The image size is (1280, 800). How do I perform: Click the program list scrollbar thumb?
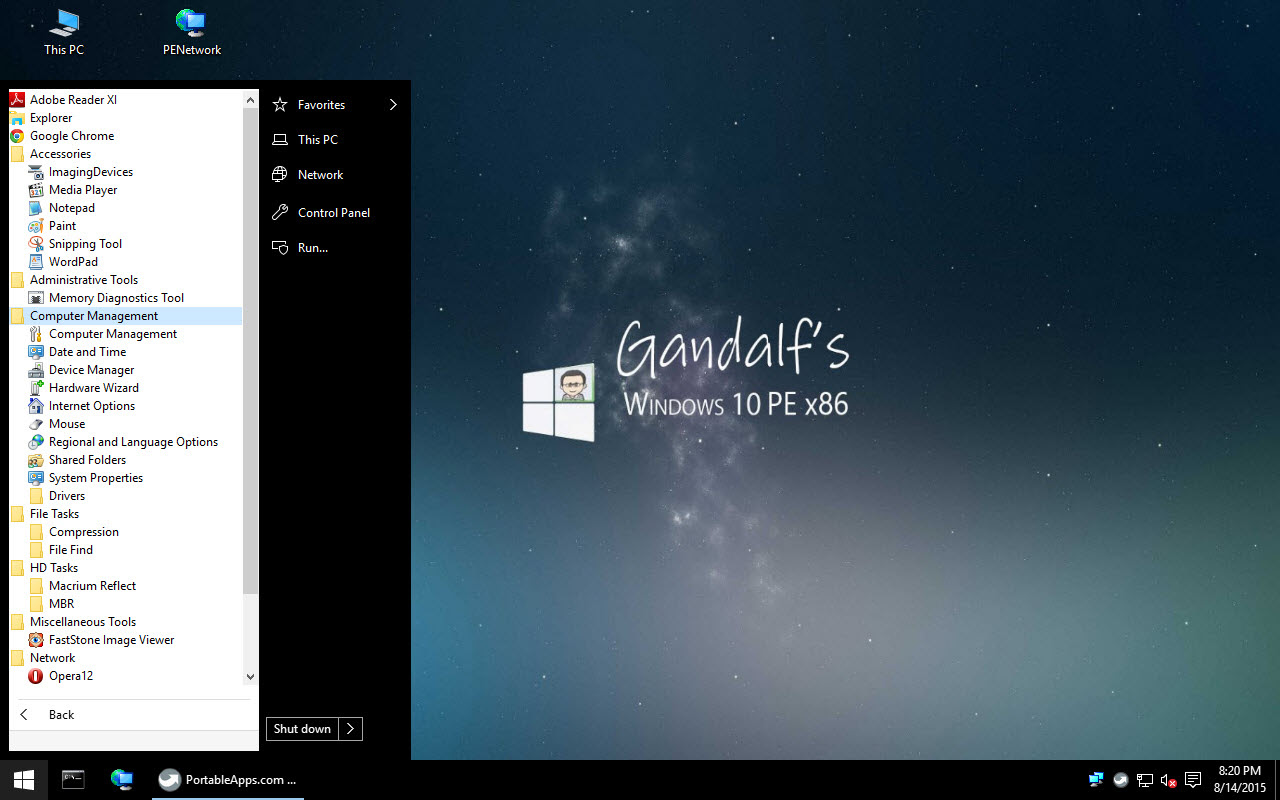coord(251,351)
